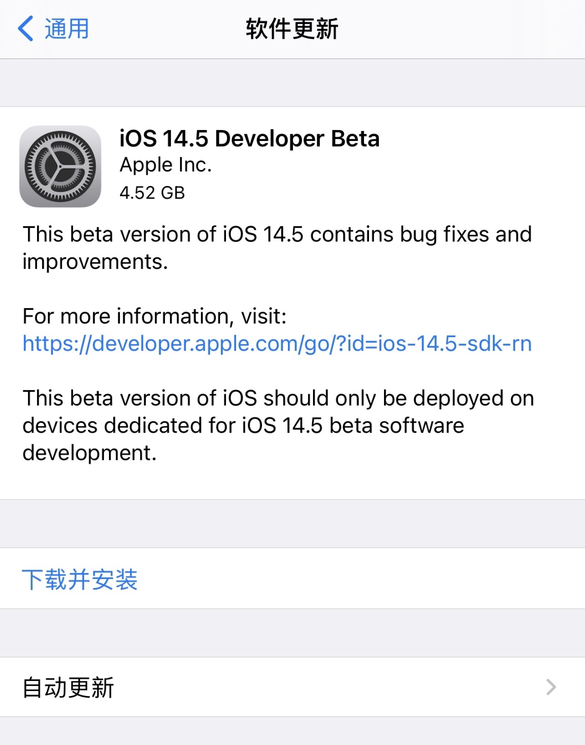Tap the Settings gear app icon

pyautogui.click(x=60, y=166)
